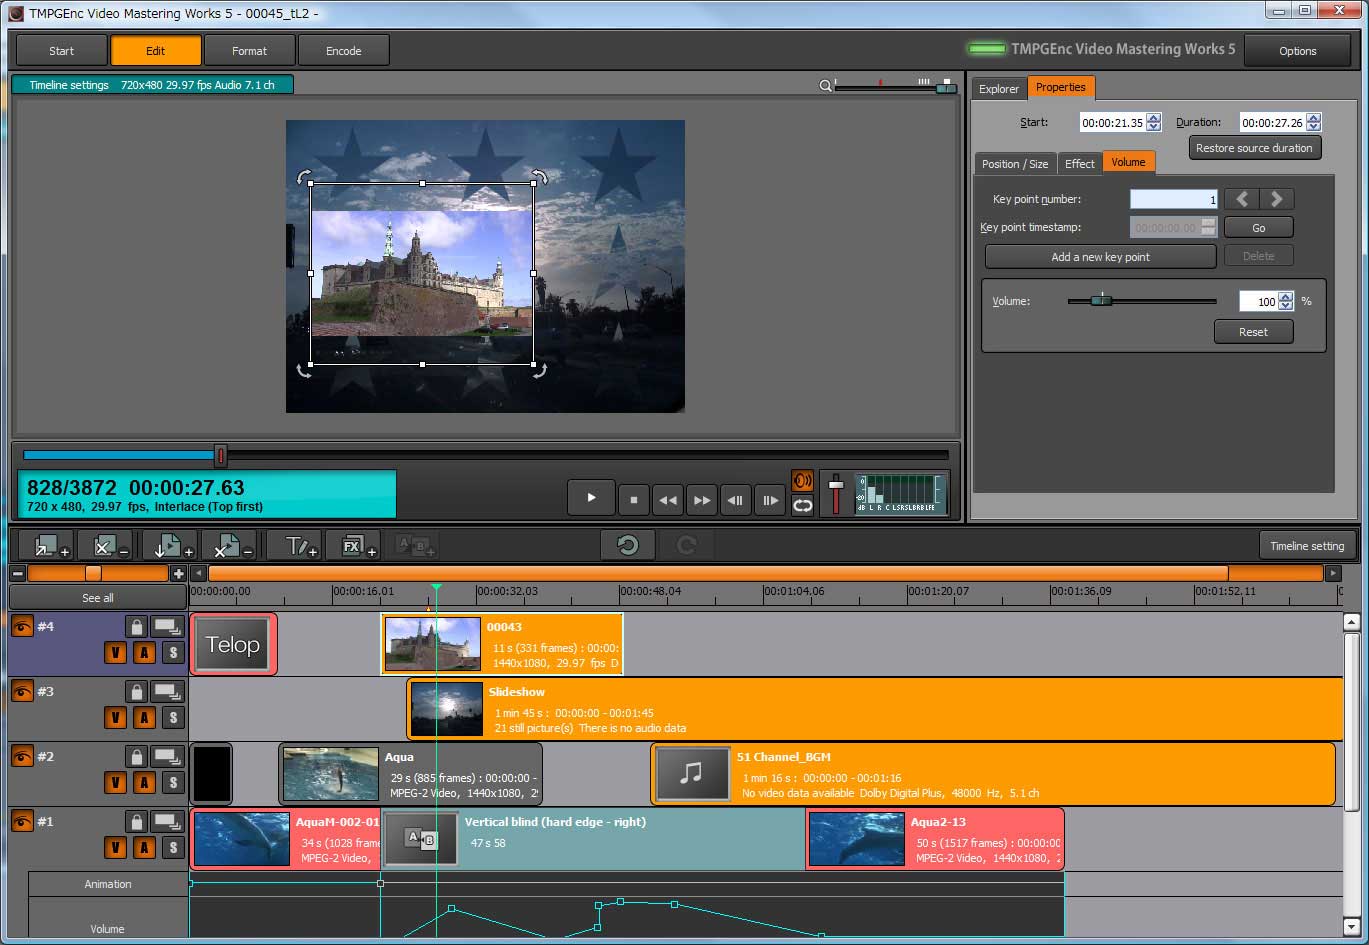Viewport: 1369px width, 945px height.
Task: Hide layer #4 with its eye icon
Action: click(x=22, y=627)
